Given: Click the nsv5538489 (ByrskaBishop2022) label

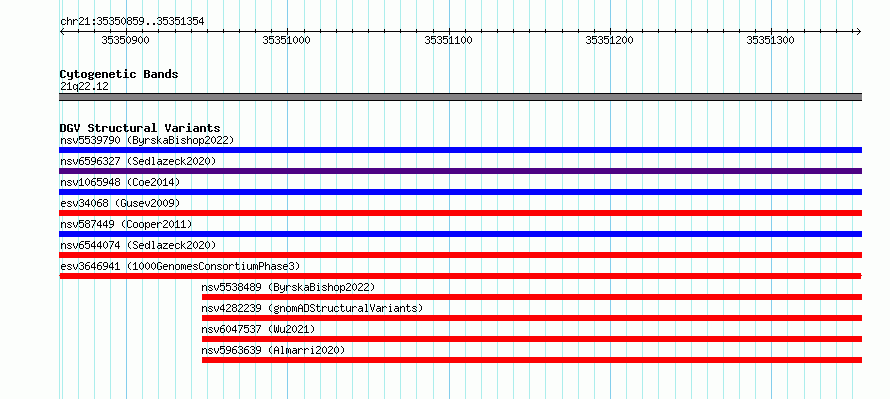Looking at the screenshot, I should click(288, 287).
